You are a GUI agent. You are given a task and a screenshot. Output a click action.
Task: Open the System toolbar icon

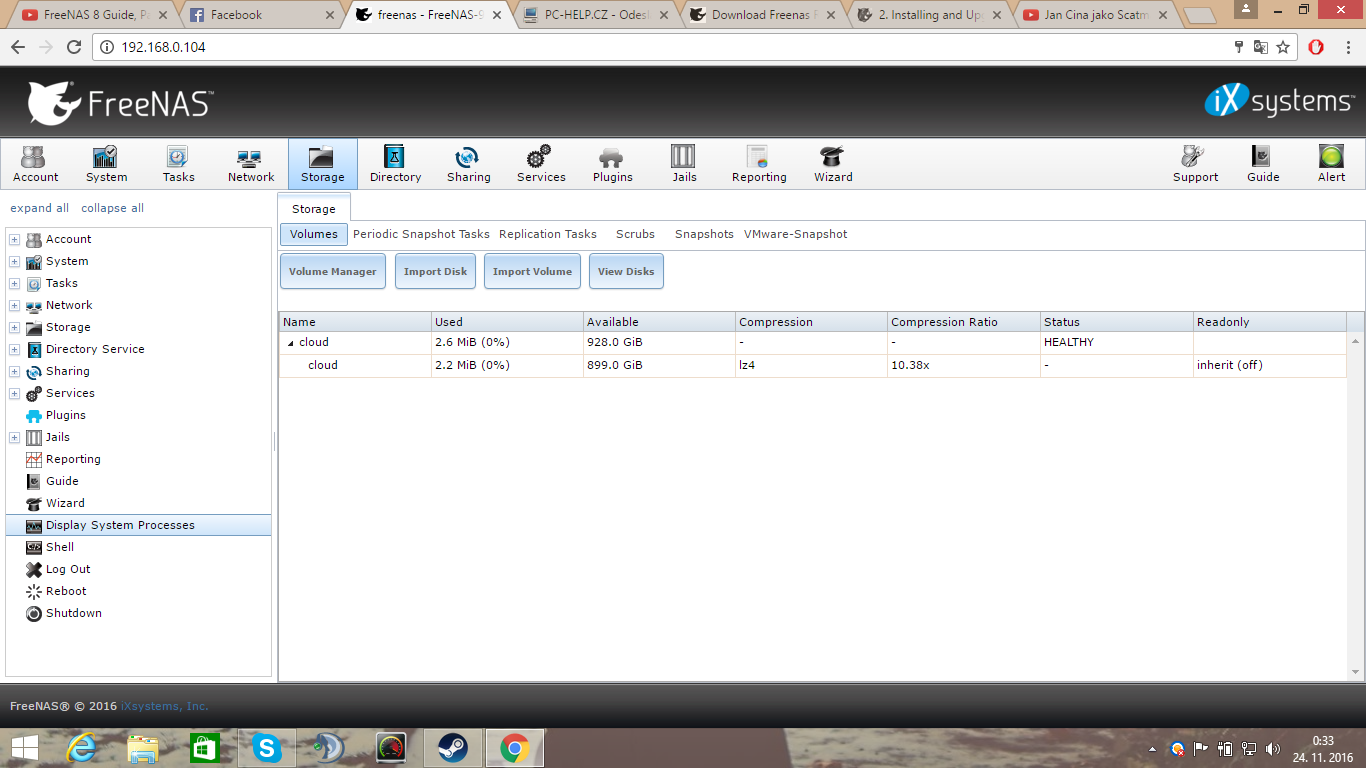(x=106, y=164)
